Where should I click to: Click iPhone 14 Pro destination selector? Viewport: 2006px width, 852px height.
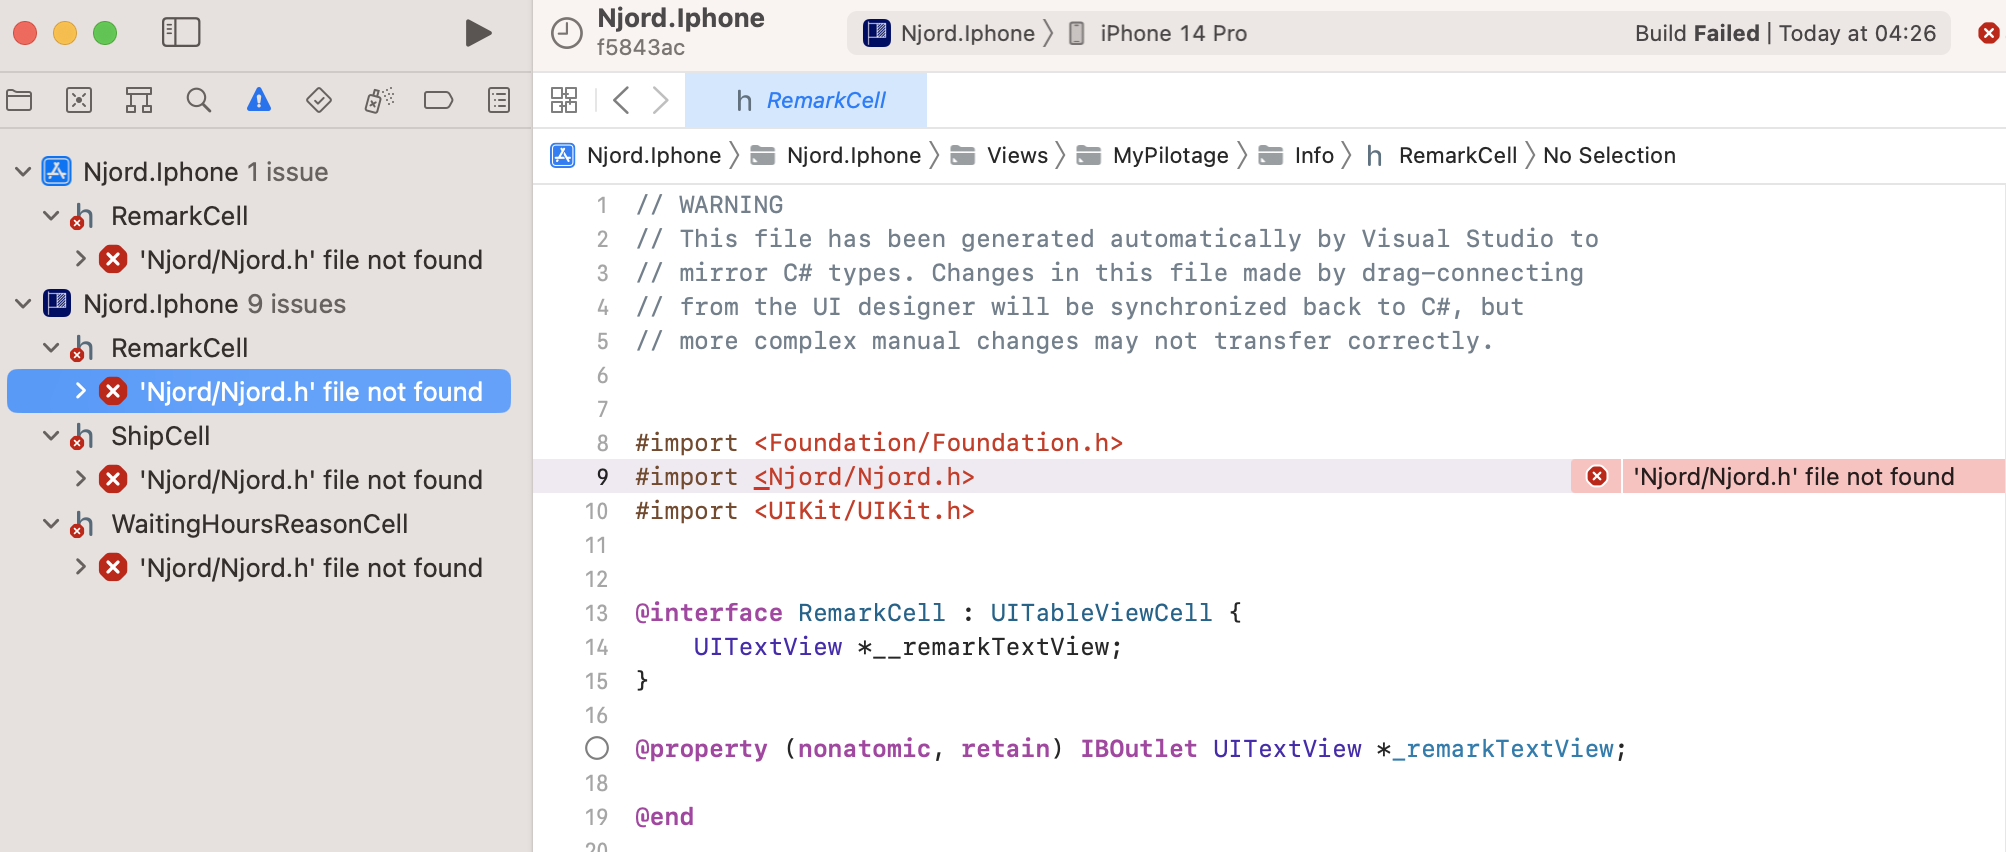click(x=1172, y=33)
